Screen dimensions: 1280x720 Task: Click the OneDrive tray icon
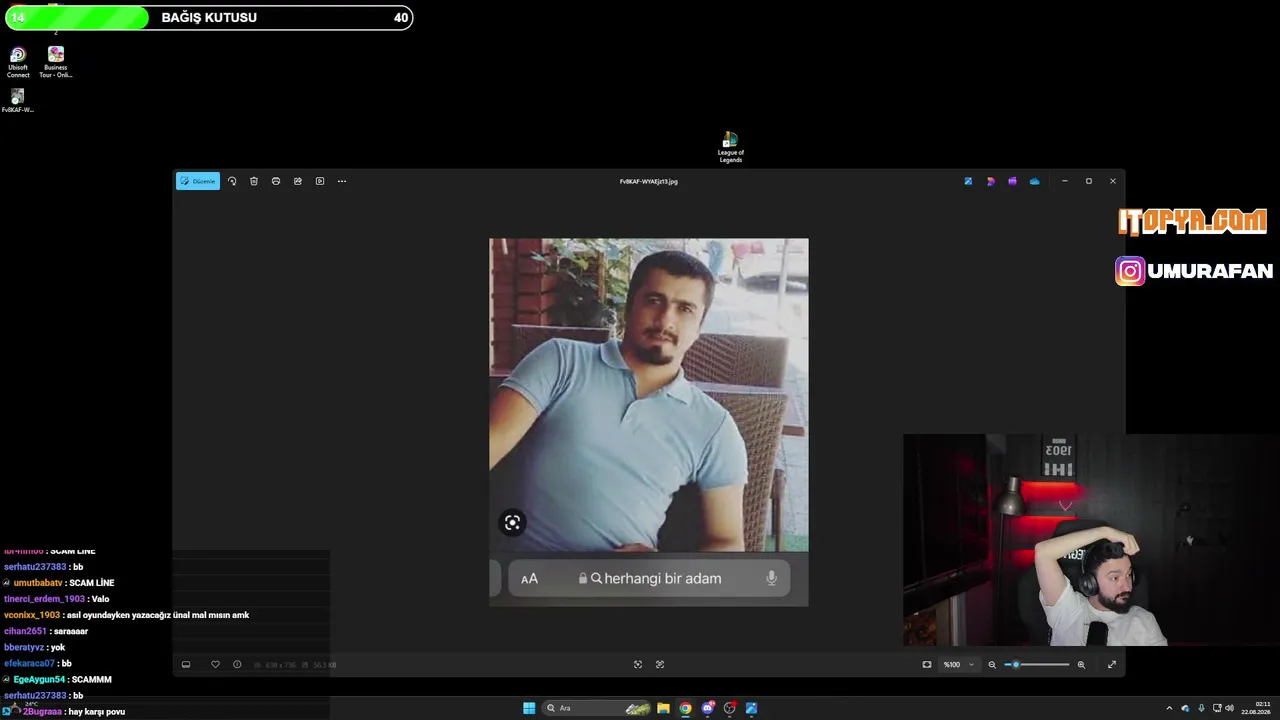1185,708
